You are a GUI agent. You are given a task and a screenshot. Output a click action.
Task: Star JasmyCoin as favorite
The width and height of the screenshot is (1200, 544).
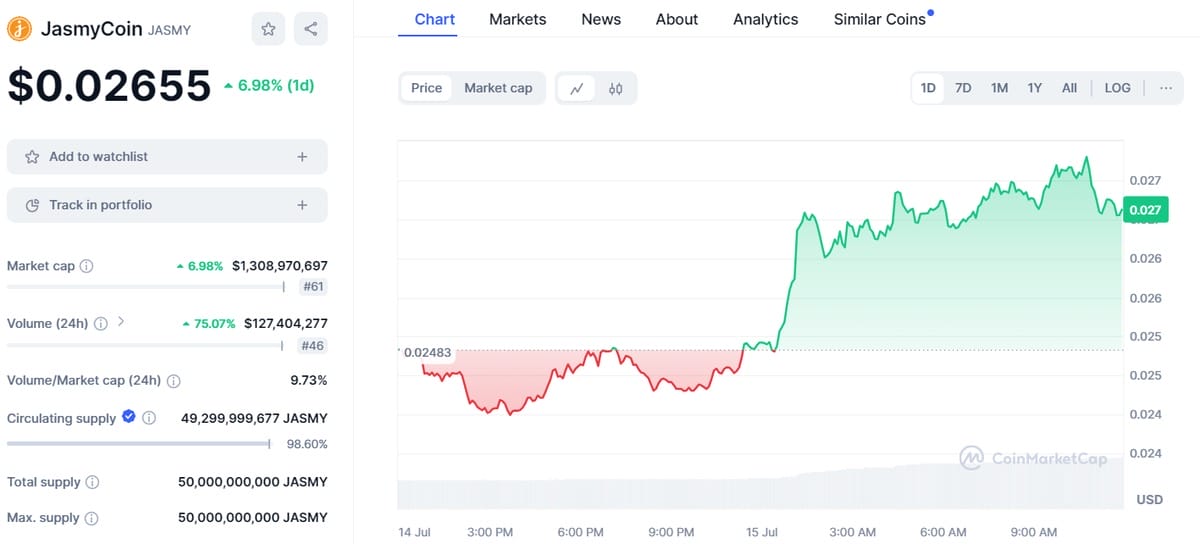268,29
